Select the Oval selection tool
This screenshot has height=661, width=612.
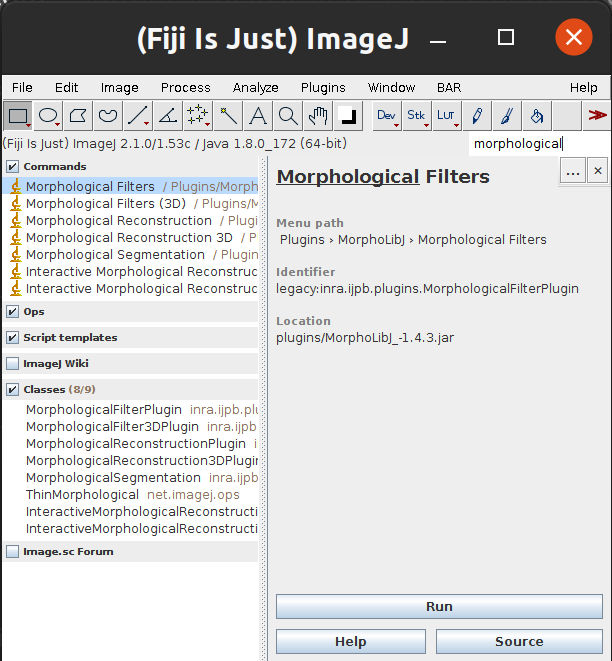point(48,116)
